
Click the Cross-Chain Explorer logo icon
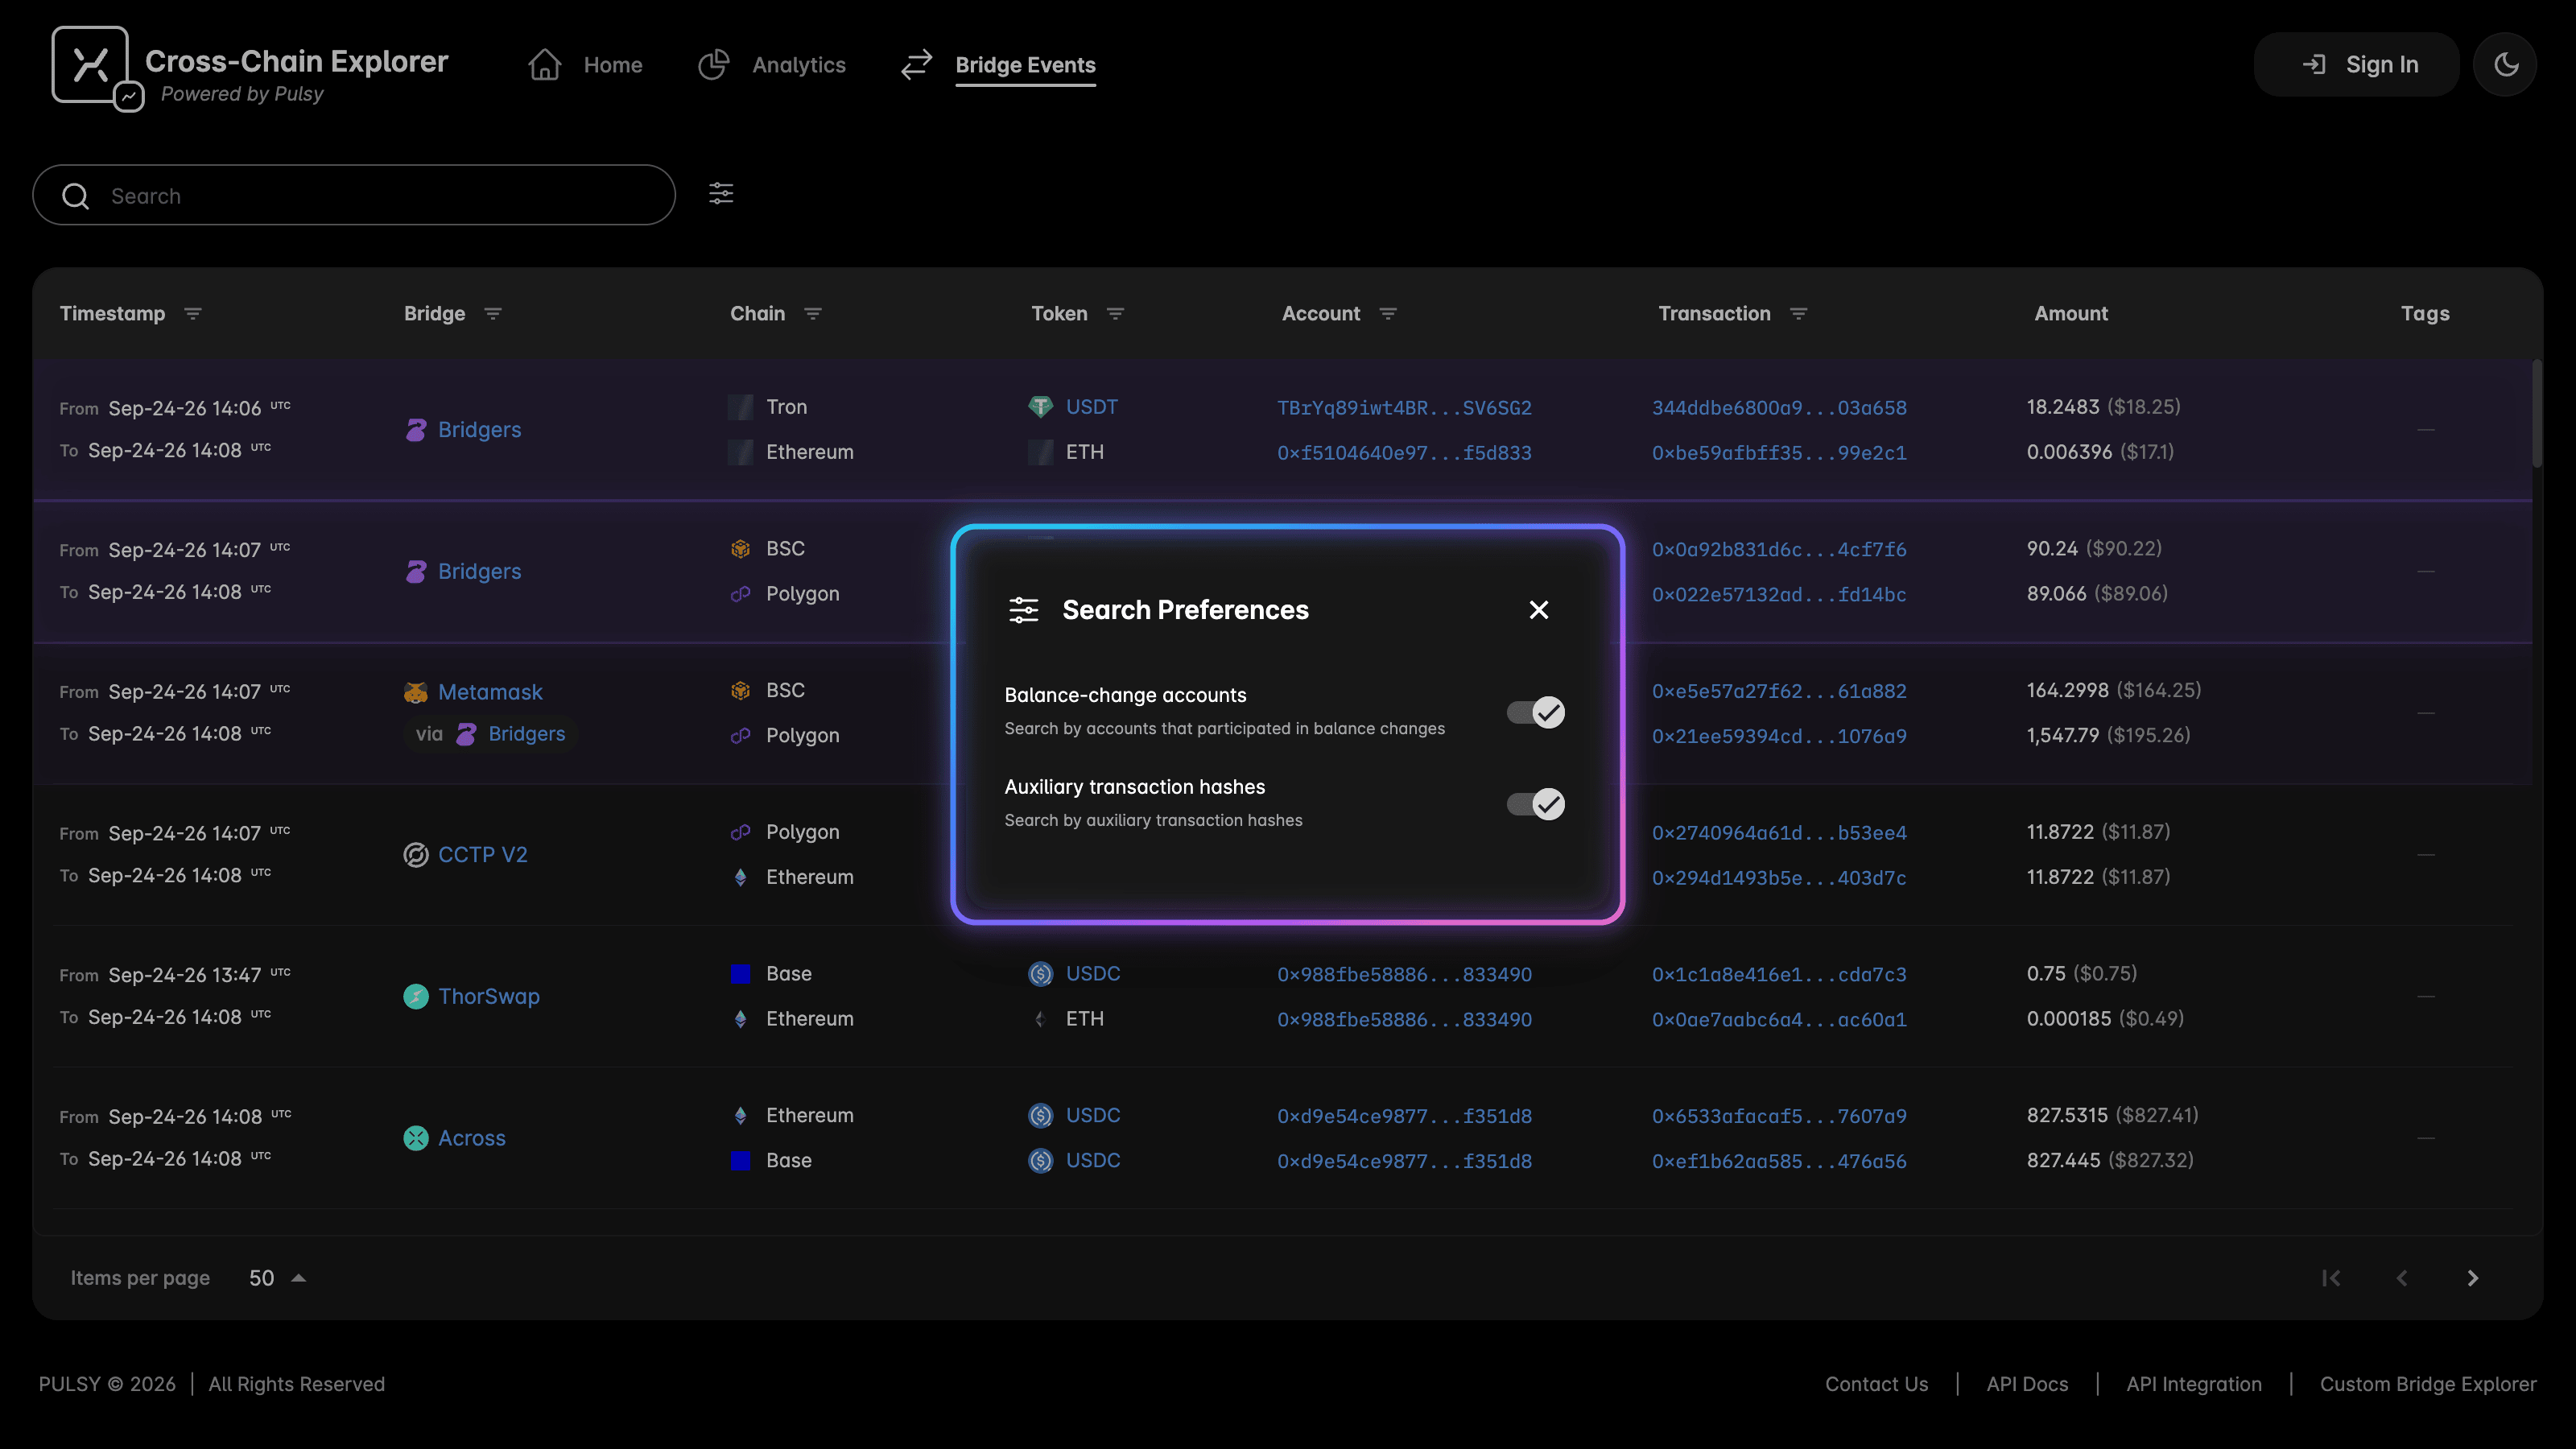97,68
